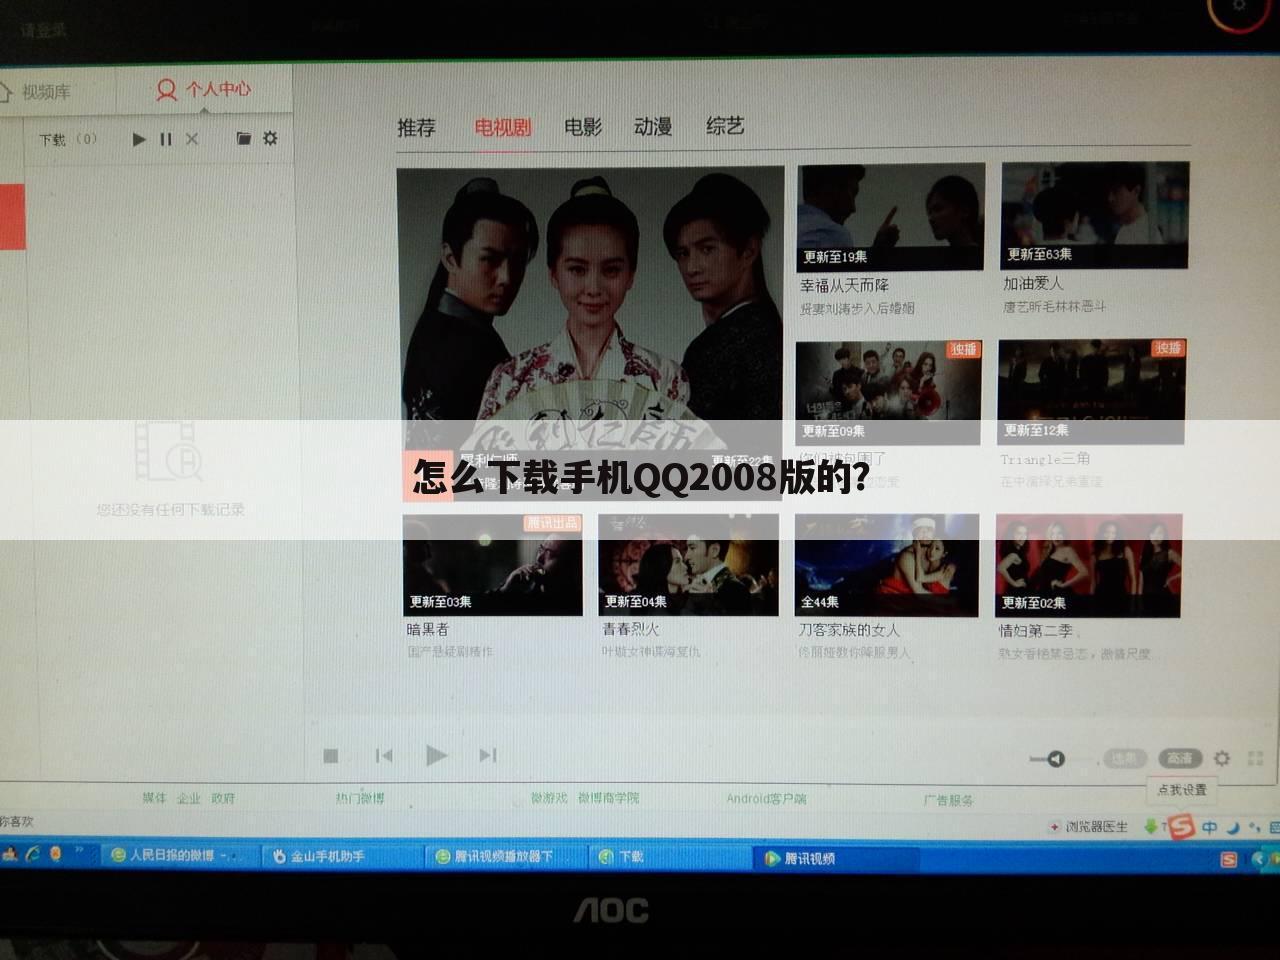This screenshot has width=1280, height=960.
Task: Click the 微游戏 link
Action: [x=549, y=798]
